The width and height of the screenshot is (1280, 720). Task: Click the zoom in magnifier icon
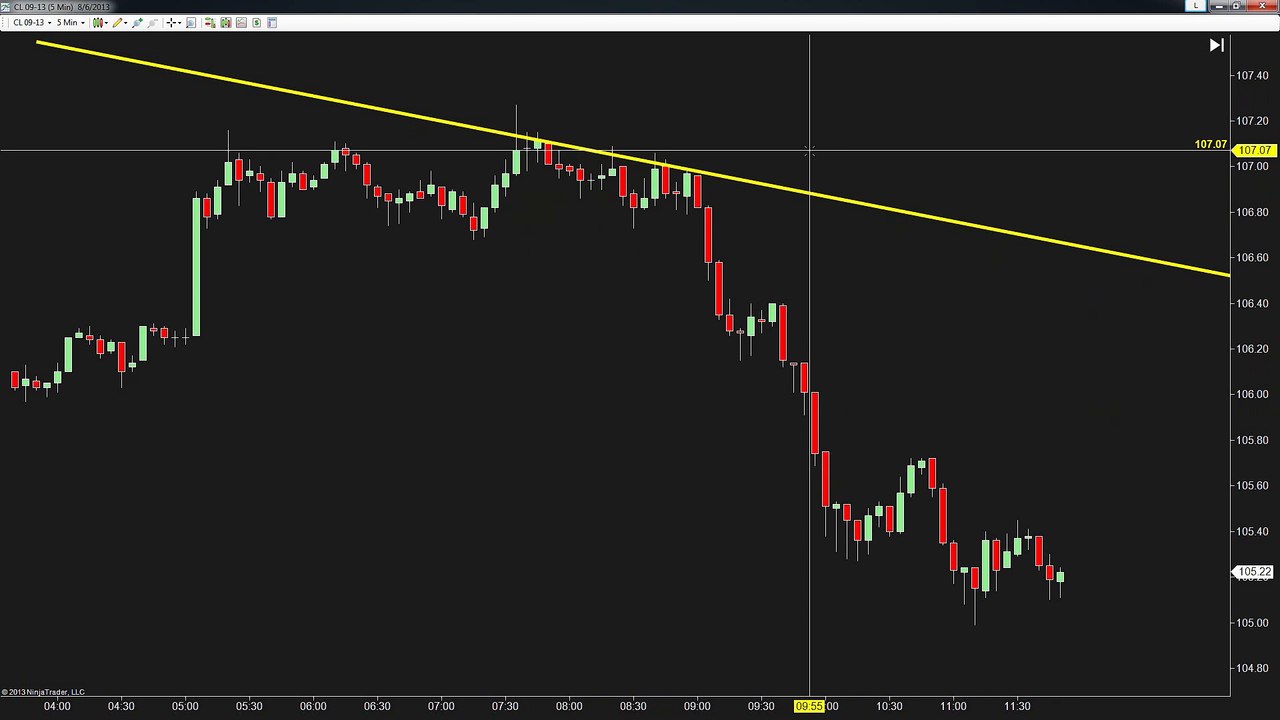tap(138, 23)
